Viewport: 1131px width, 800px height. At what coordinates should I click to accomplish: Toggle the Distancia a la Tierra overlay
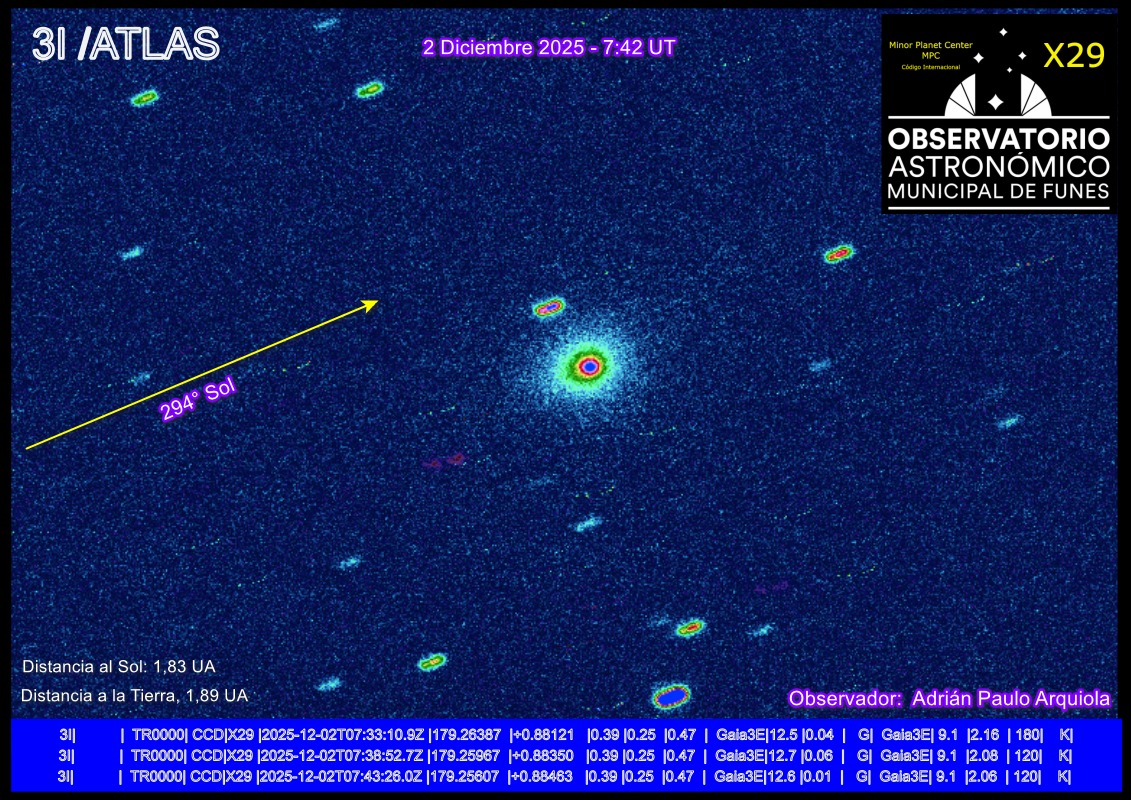tap(135, 693)
